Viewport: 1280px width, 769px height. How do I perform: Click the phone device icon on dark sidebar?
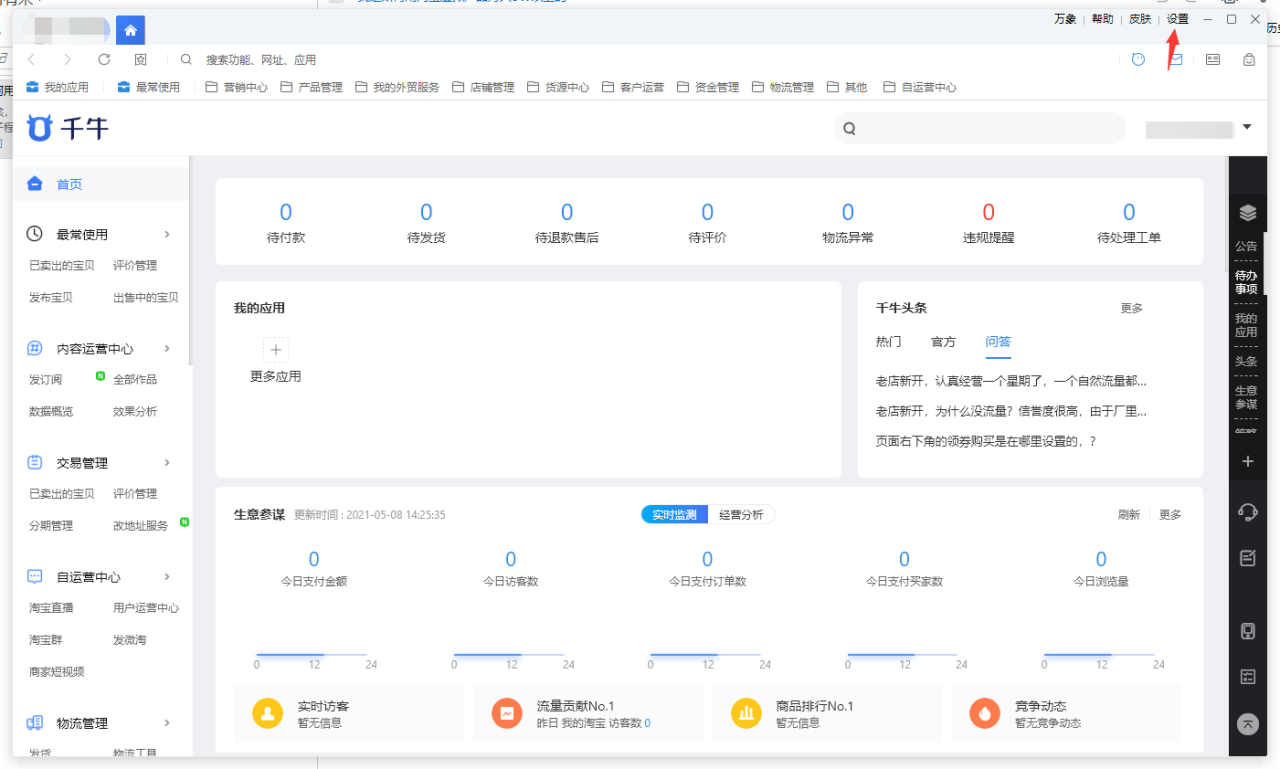tap(1247, 631)
